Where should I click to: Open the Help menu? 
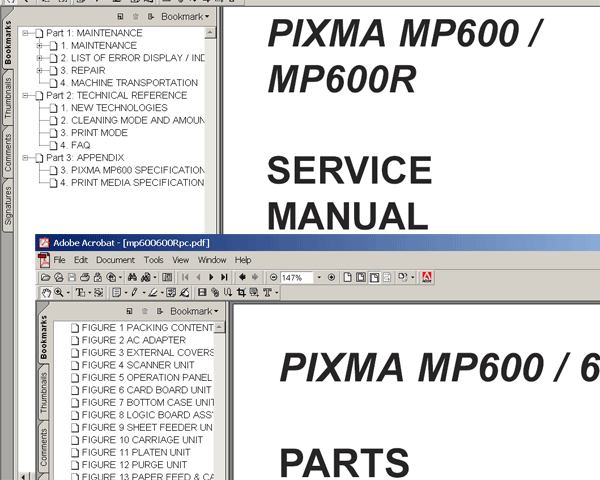pyautogui.click(x=243, y=260)
